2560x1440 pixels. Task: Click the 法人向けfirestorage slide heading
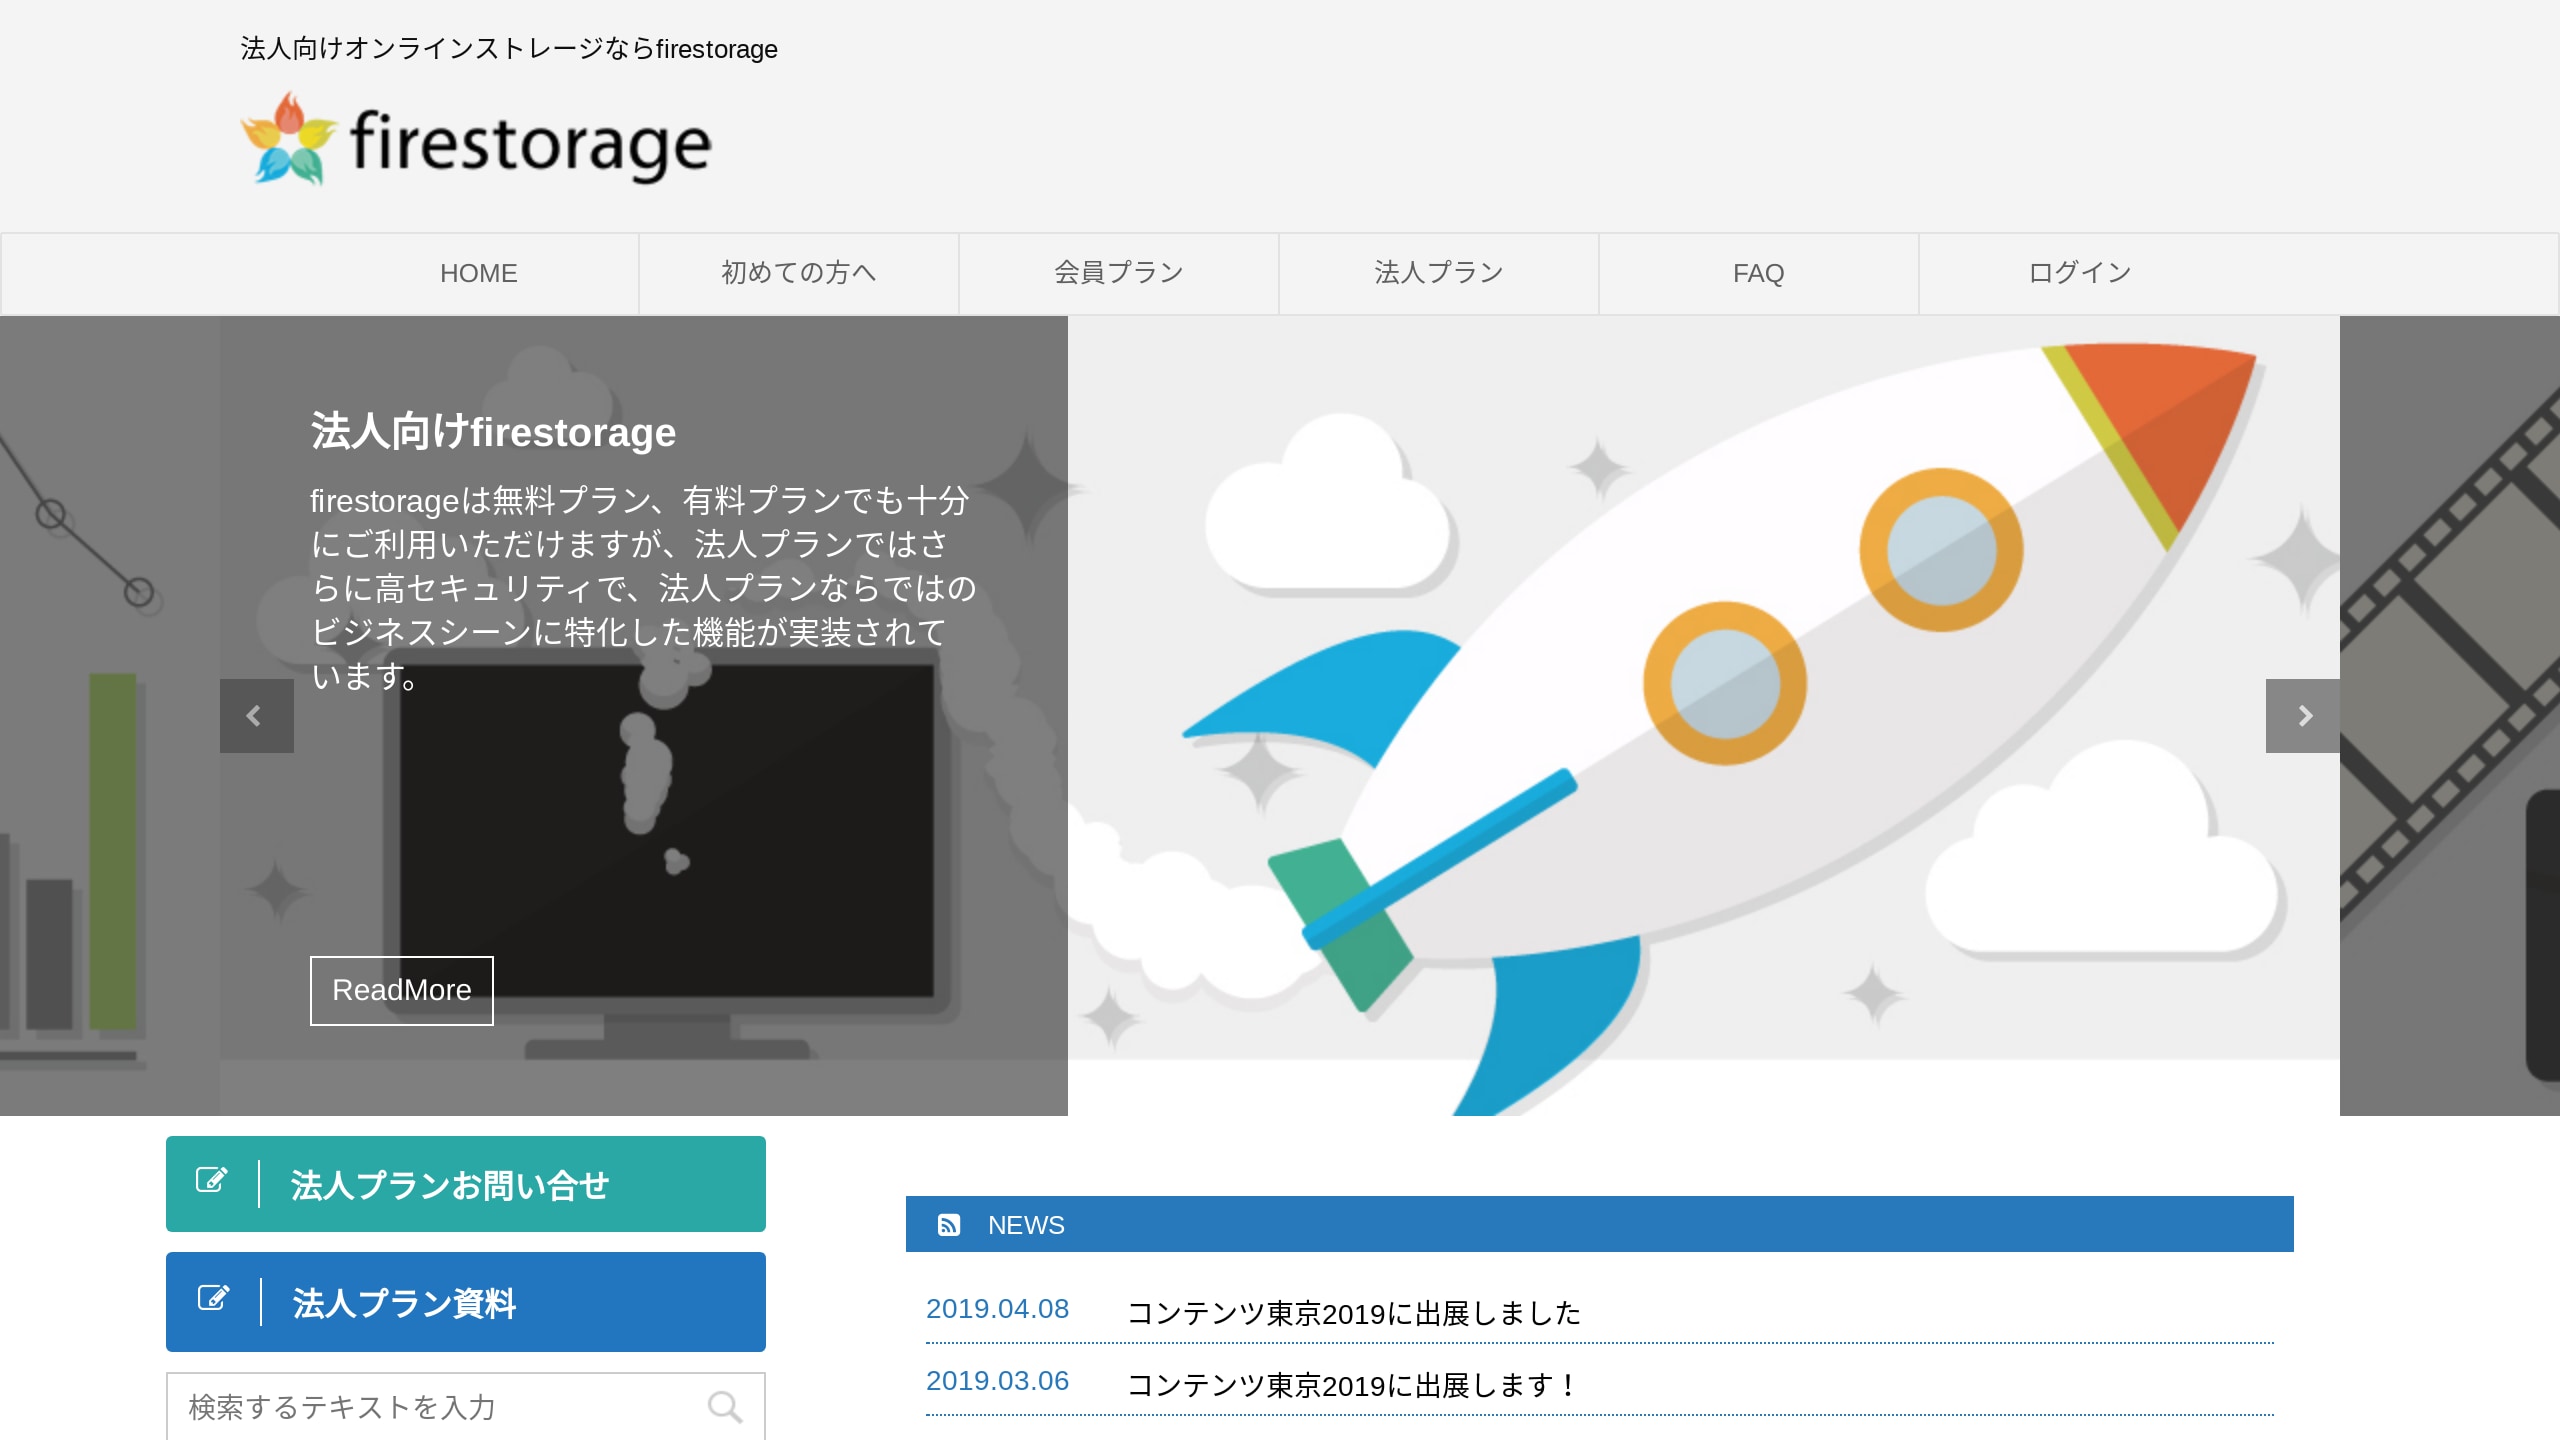click(x=493, y=432)
